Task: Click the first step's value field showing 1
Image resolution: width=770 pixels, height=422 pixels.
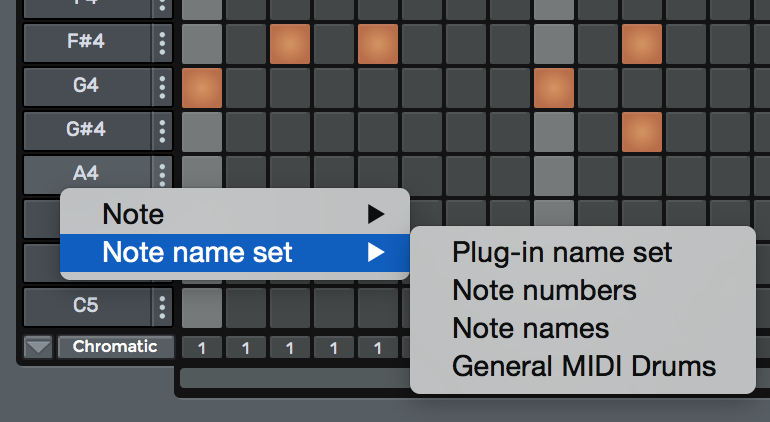Action: pyautogui.click(x=202, y=348)
